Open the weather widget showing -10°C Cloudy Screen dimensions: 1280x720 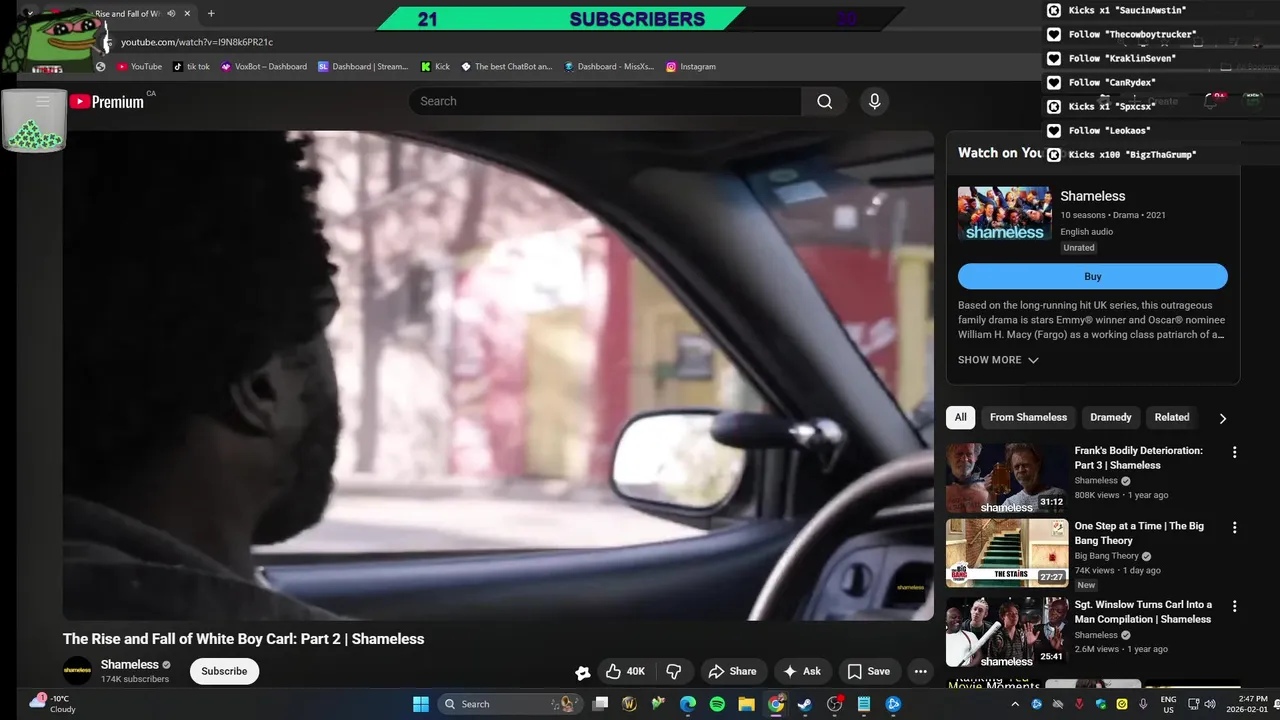(52, 704)
